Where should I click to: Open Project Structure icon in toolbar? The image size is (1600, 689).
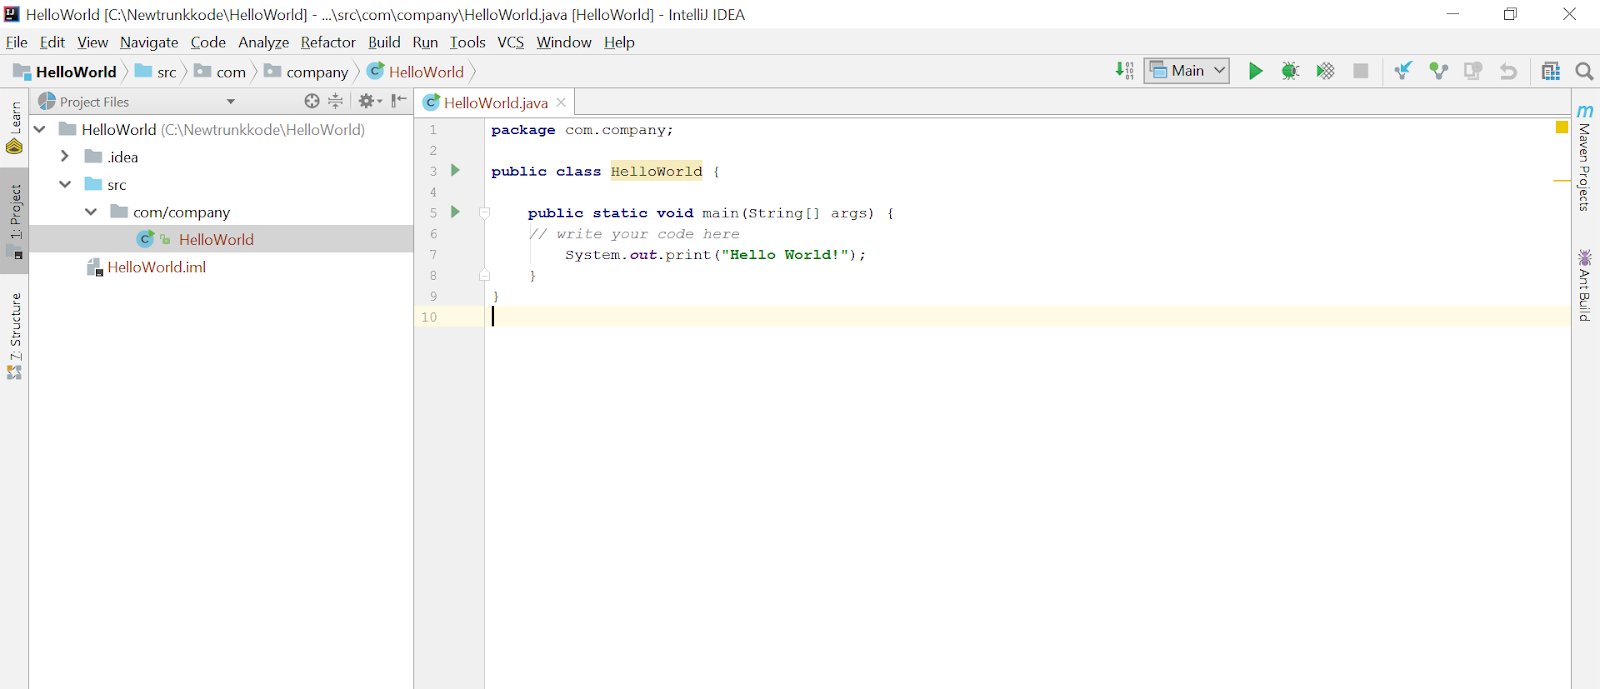[1550, 71]
